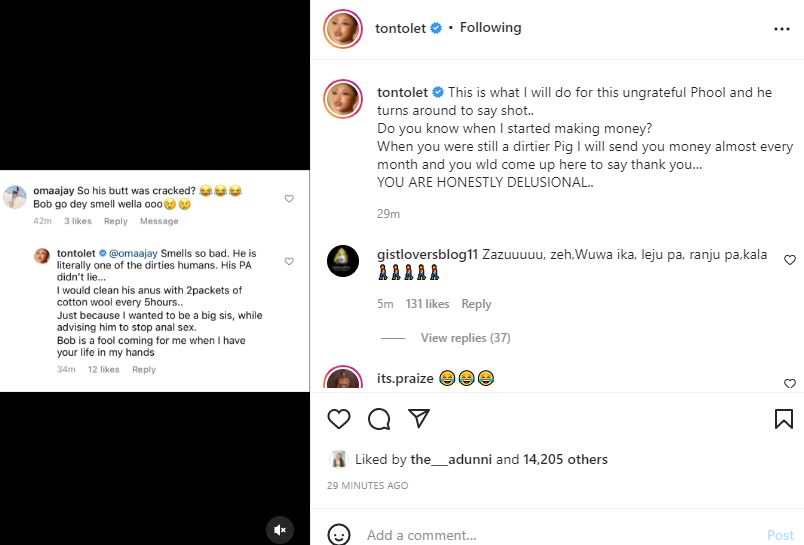Click the Following button in header
Viewport: 804px width, 545px height.
click(x=490, y=28)
